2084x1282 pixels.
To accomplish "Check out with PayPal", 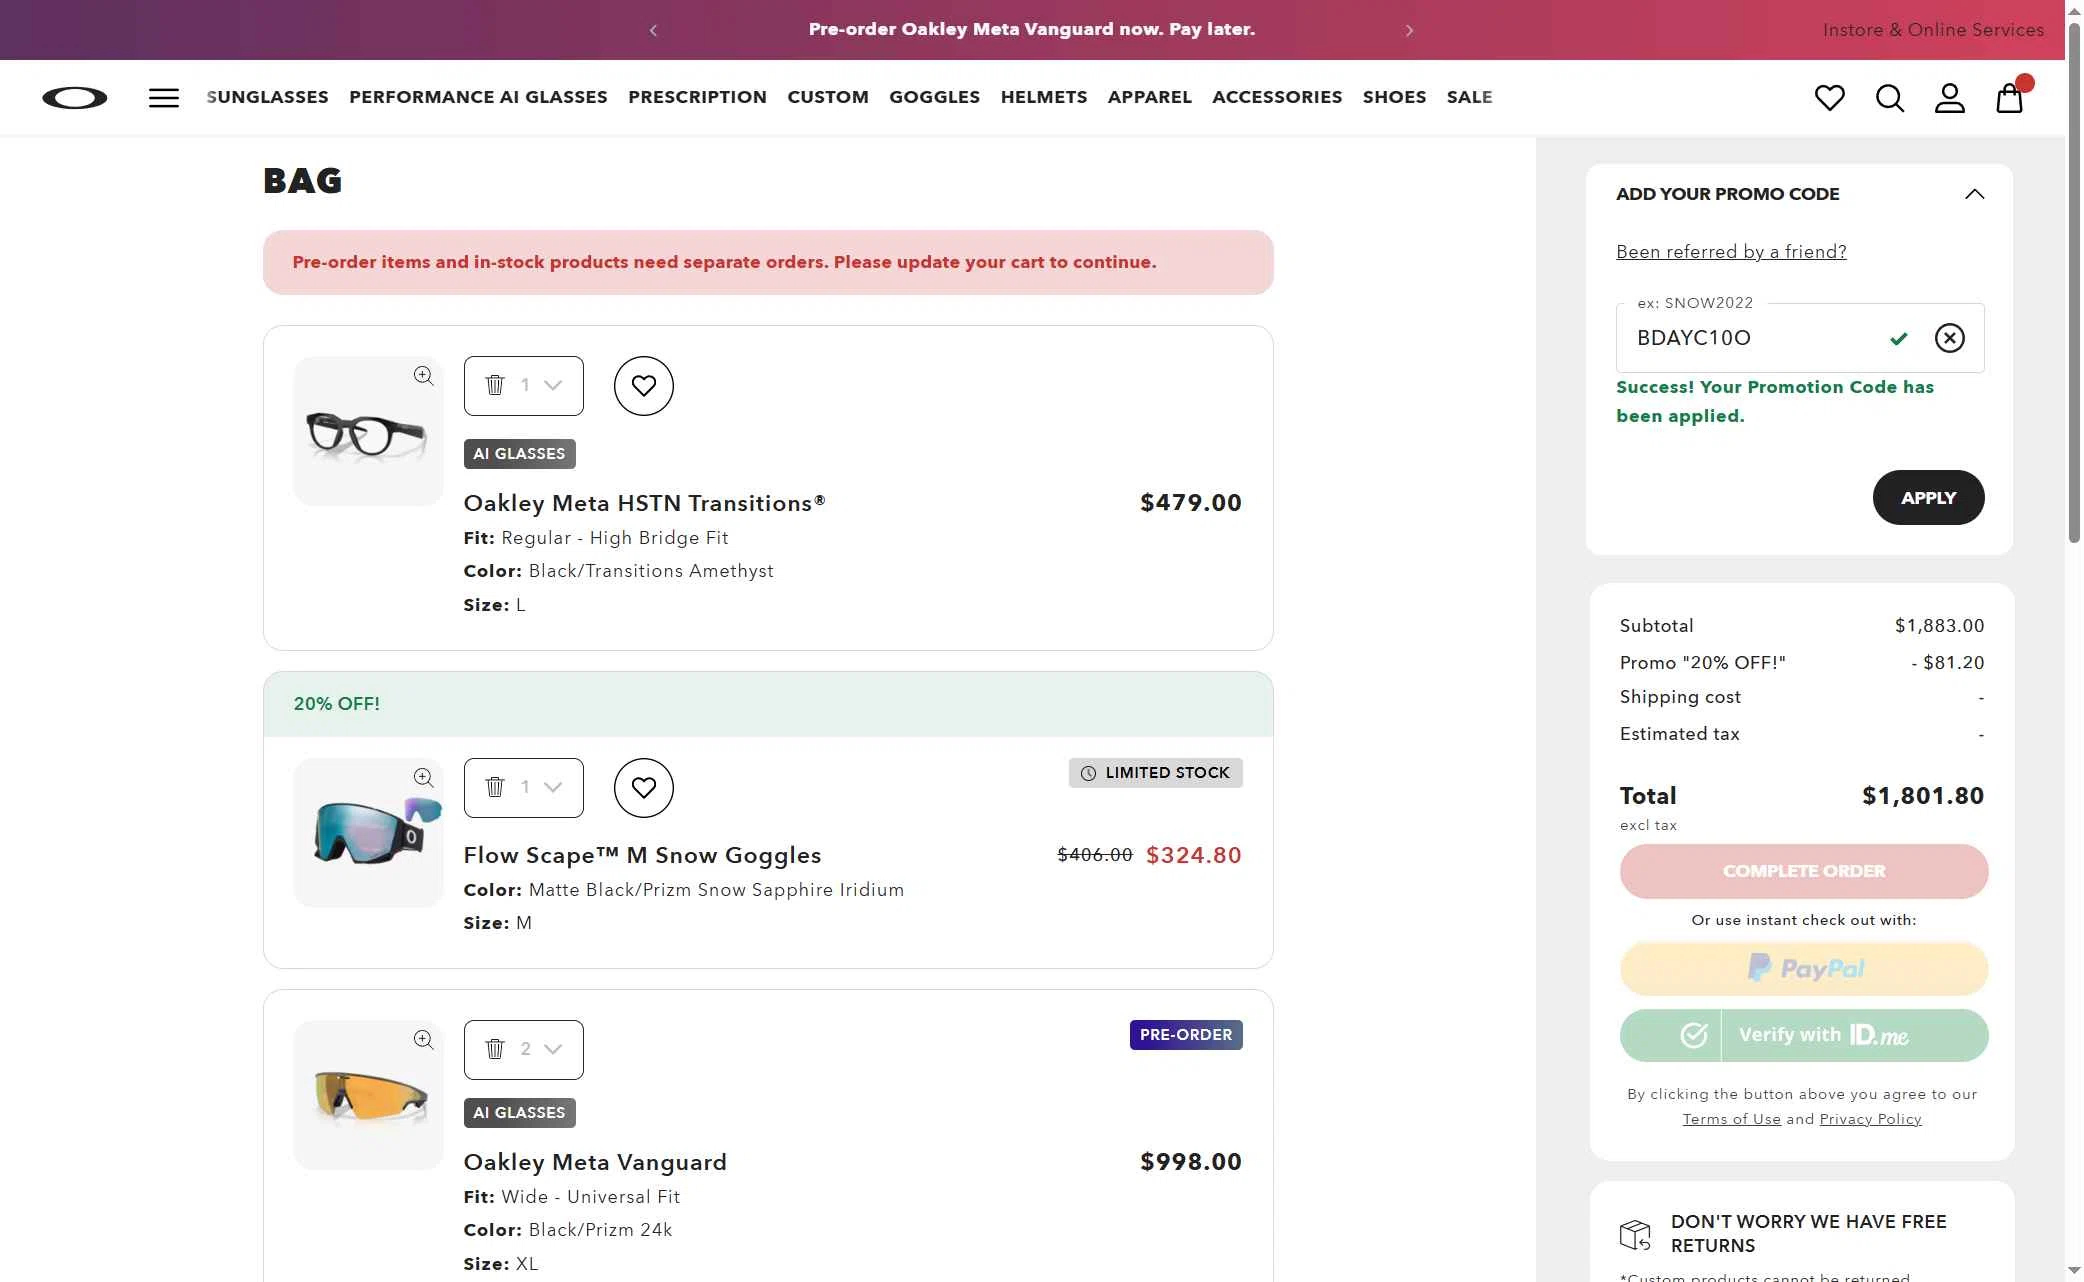I will pos(1802,968).
